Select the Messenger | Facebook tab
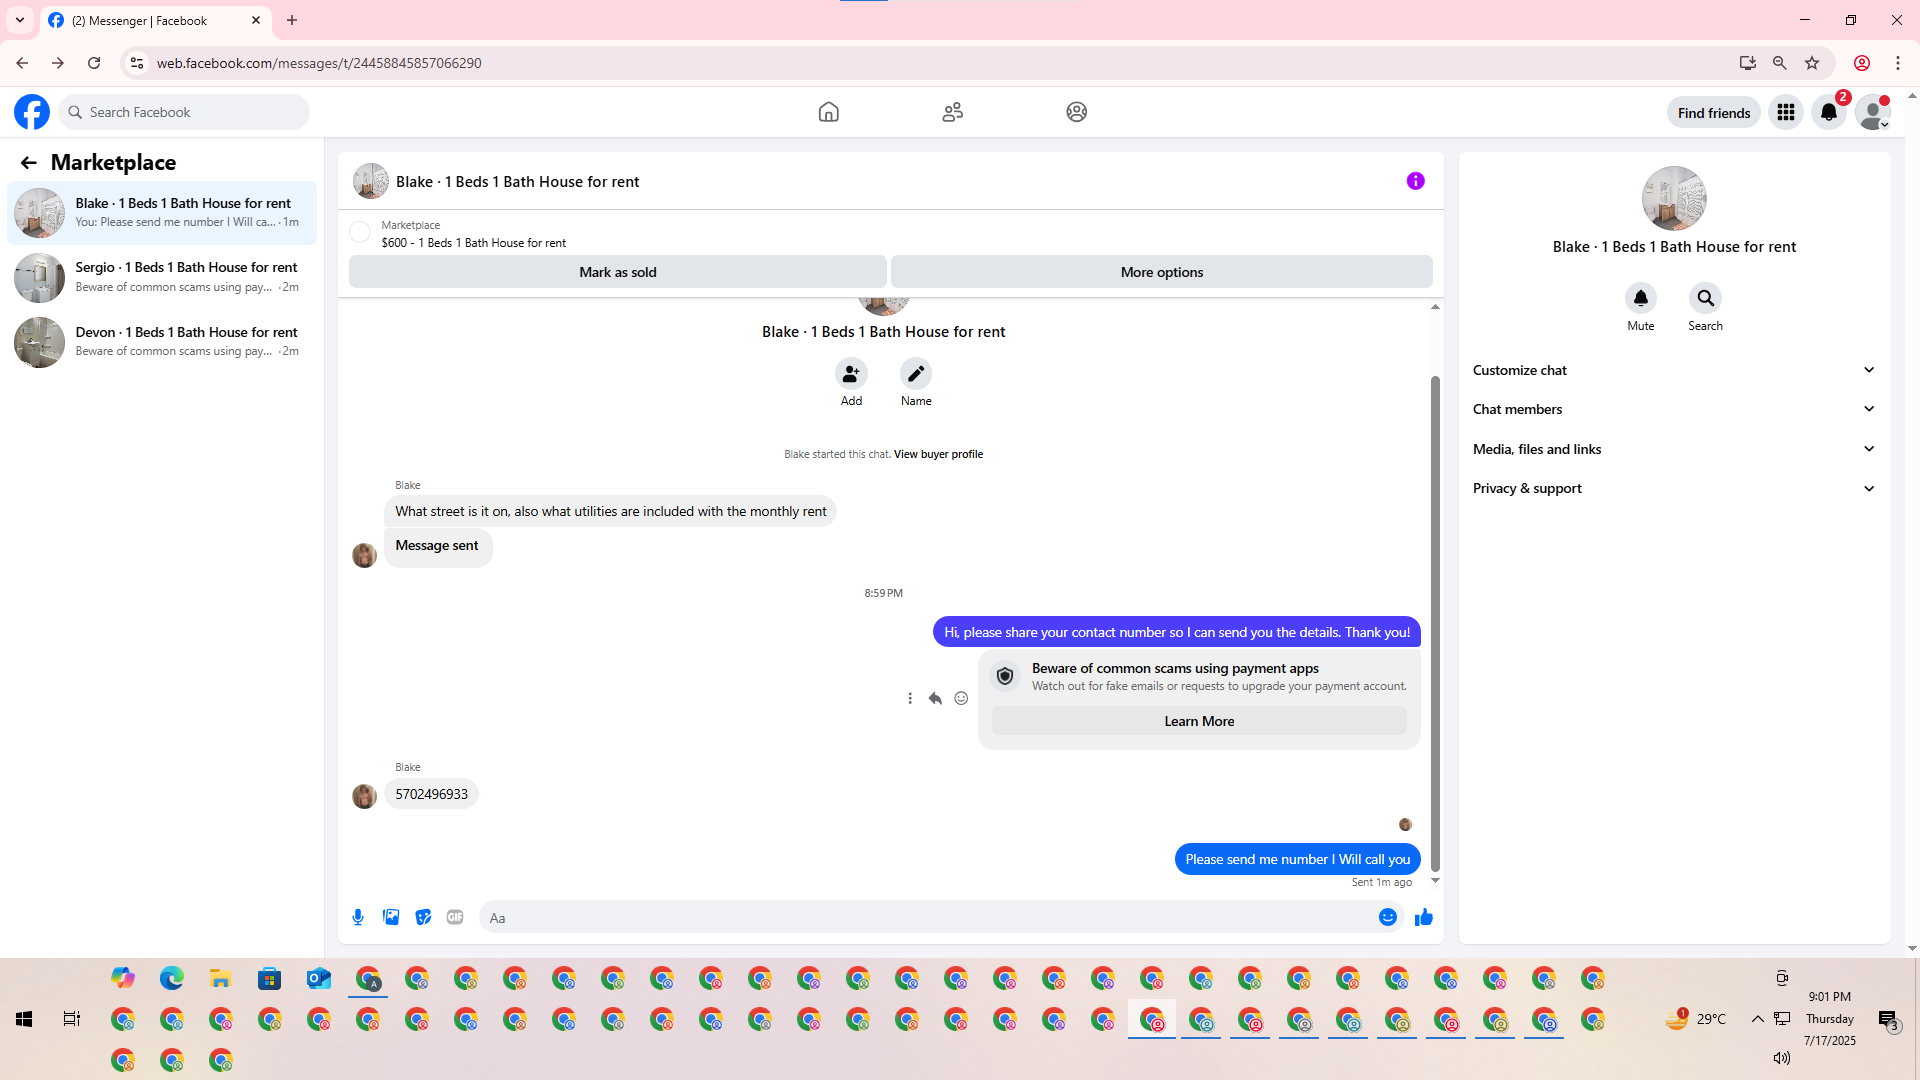 155,21
